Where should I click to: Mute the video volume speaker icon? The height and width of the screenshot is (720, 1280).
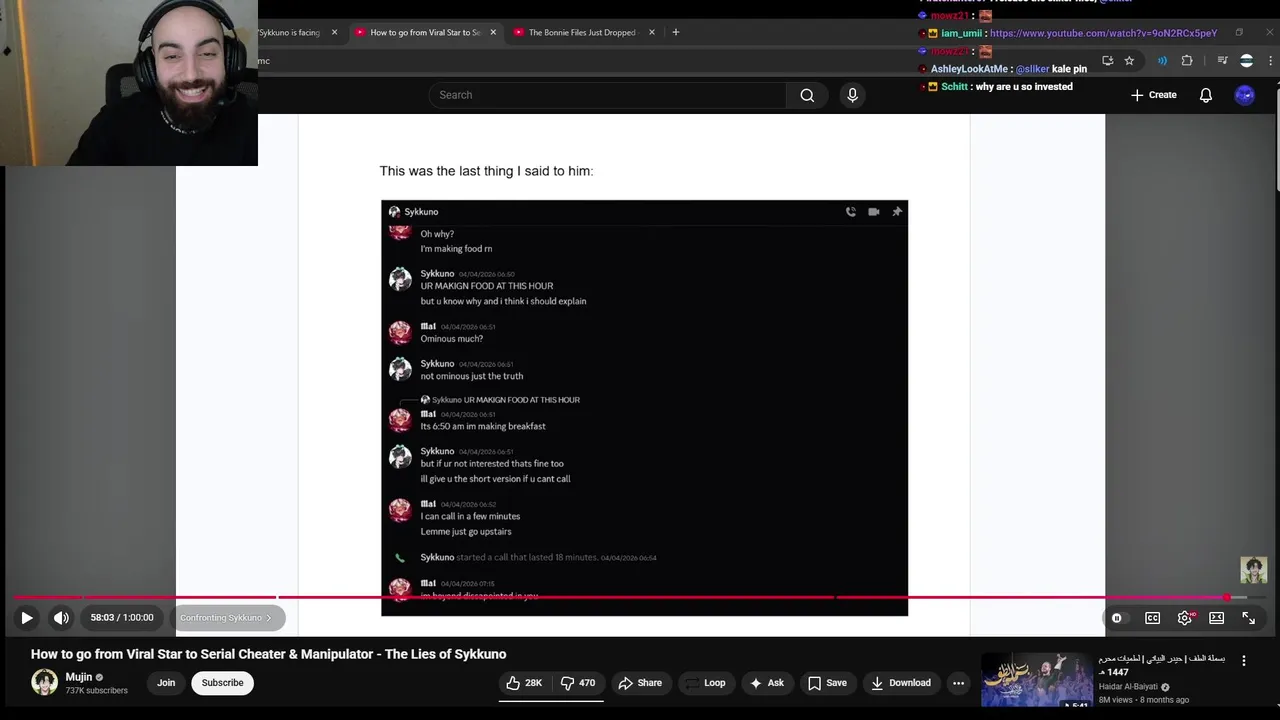[61, 618]
